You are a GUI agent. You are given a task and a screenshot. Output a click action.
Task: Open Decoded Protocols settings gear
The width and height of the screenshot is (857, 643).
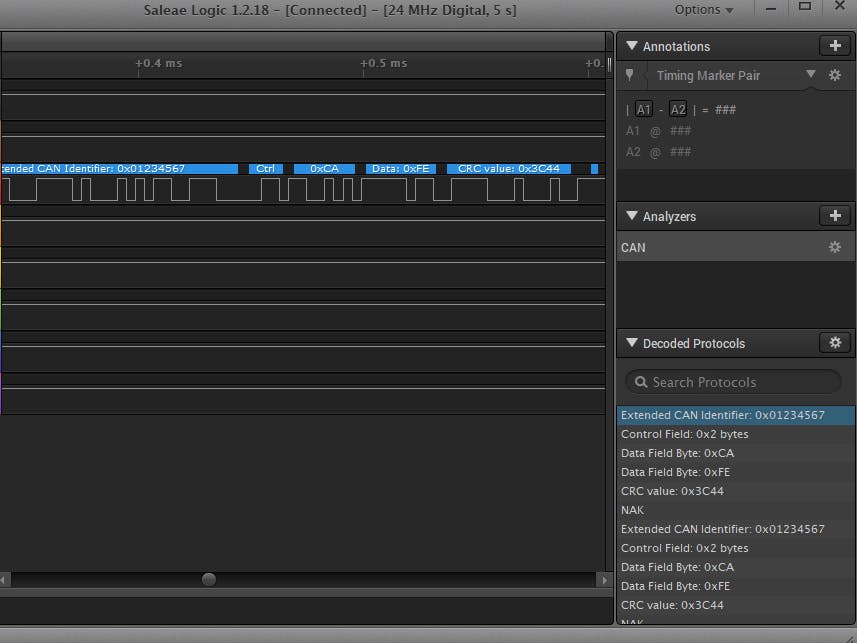pos(835,343)
